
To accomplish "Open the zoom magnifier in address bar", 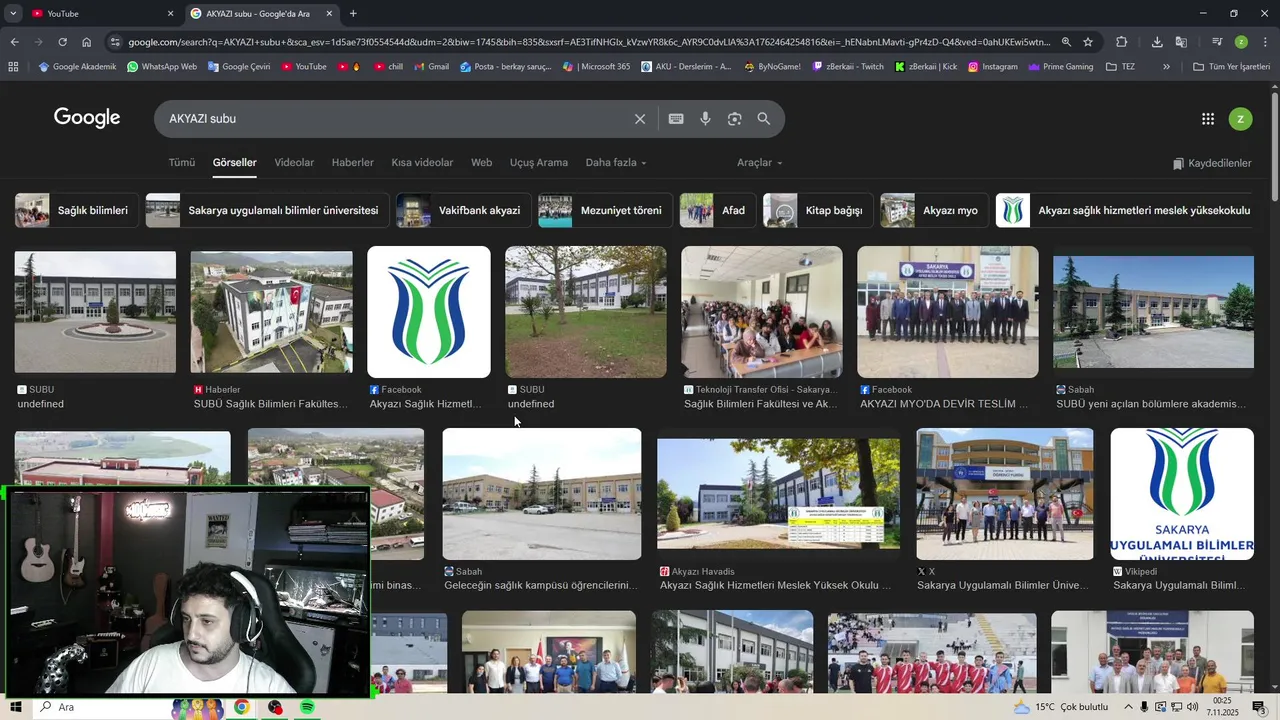I will pyautogui.click(x=1066, y=42).
